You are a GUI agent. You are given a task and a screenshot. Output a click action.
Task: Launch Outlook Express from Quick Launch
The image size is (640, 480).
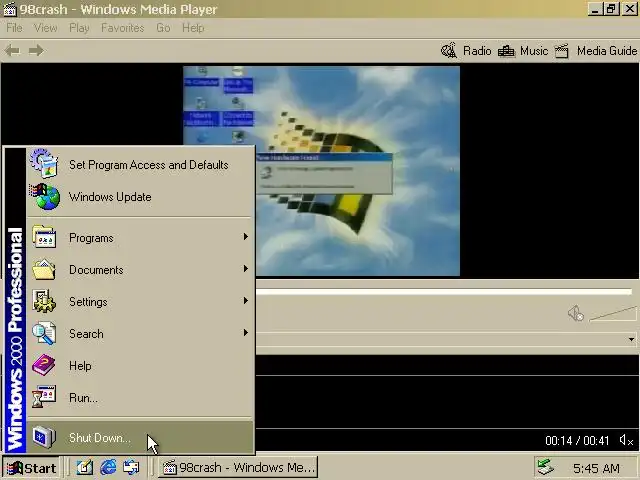(x=131, y=467)
